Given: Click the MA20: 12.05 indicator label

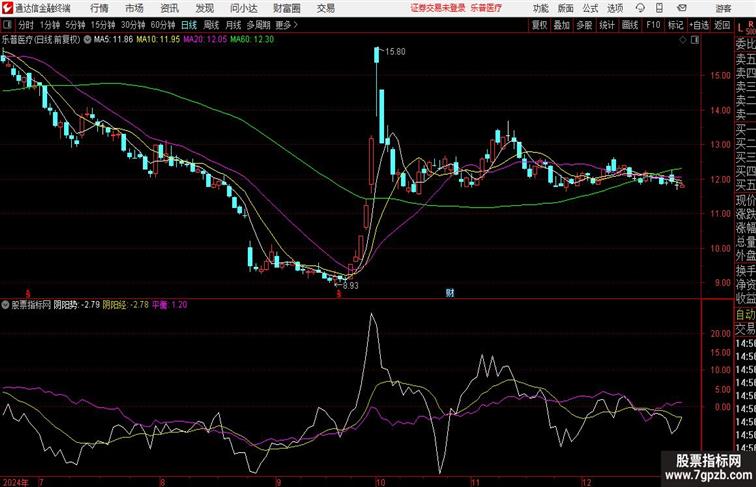Looking at the screenshot, I should coord(205,40).
